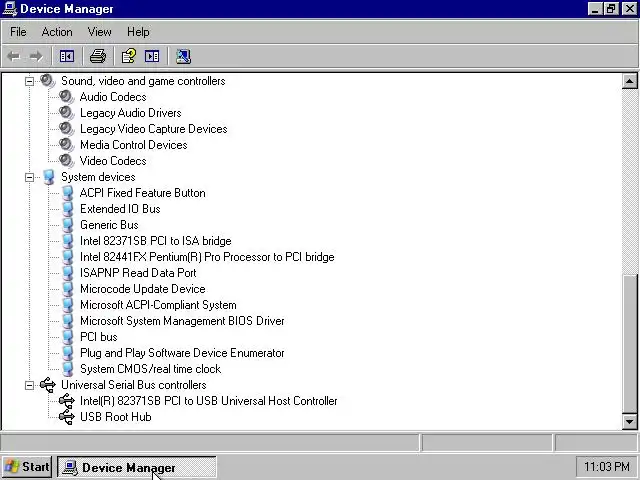Click the System CMOS/real time clock icon

68,369
